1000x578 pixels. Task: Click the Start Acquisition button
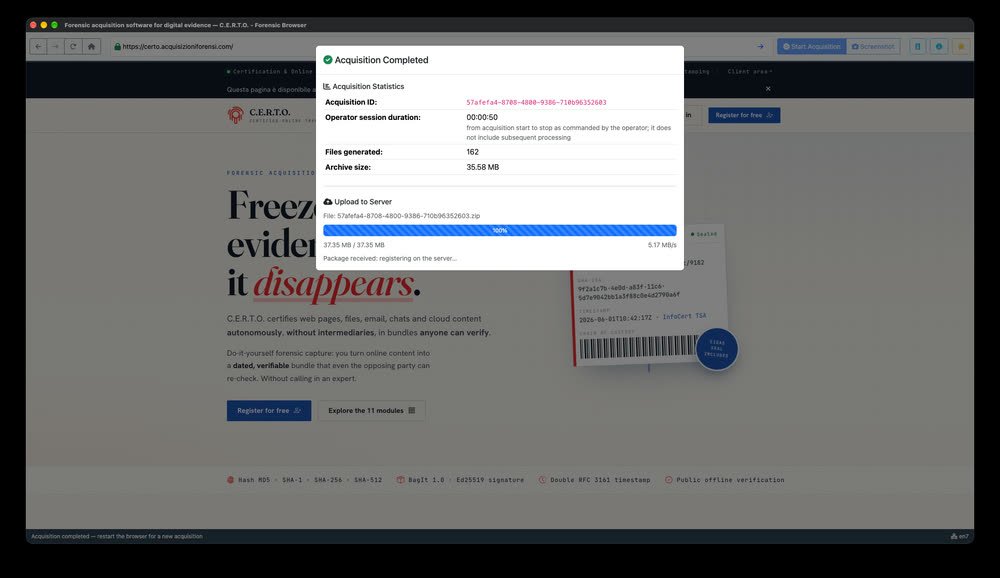(x=811, y=47)
